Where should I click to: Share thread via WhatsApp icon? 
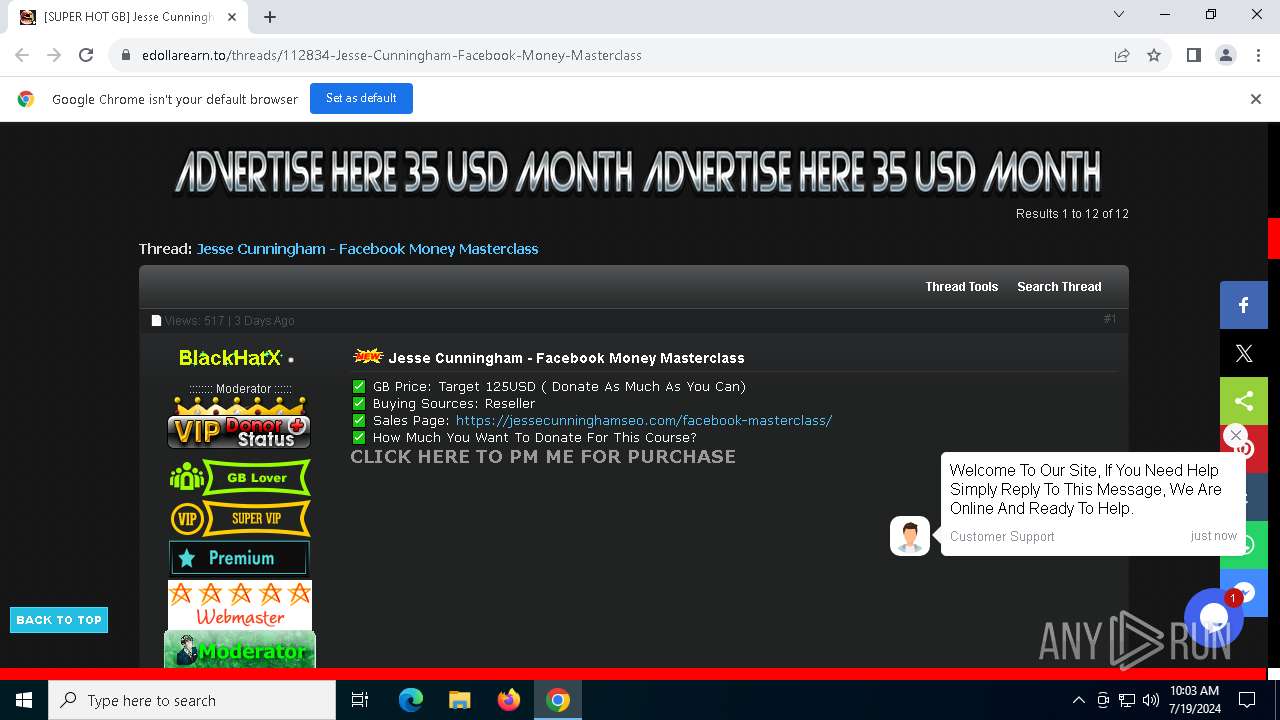click(x=1243, y=545)
